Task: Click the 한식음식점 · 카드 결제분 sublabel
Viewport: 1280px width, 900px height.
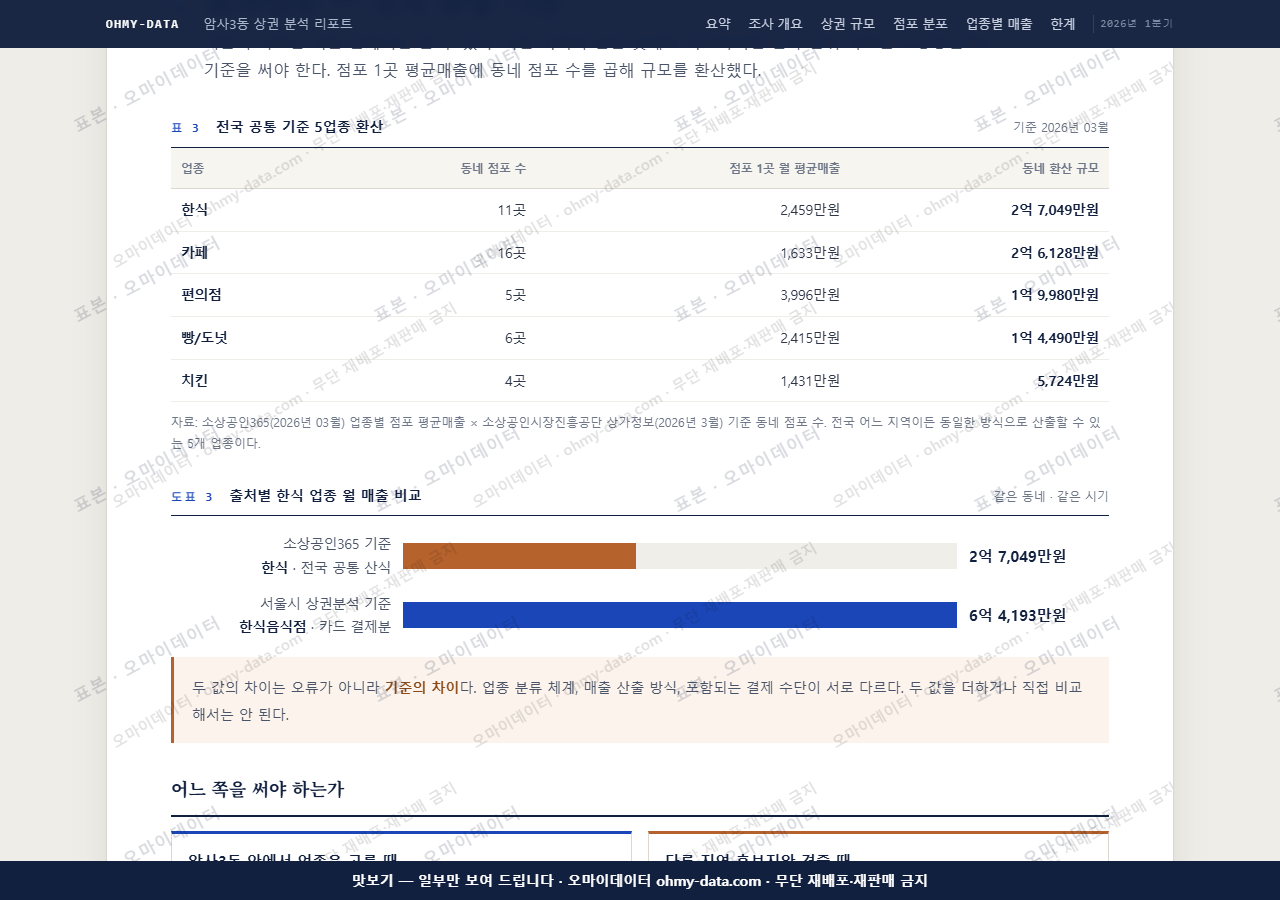Action: tap(315, 627)
